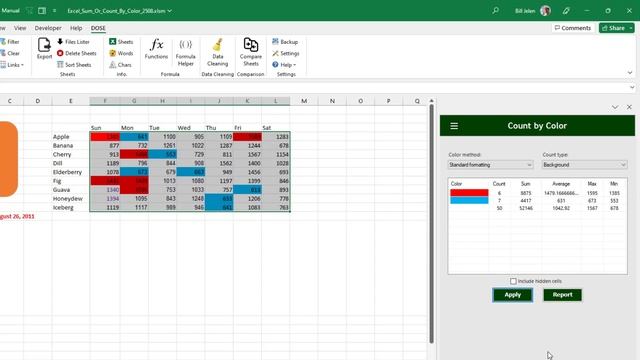Click the Average column header in results
The image size is (640, 360).
pos(561,184)
